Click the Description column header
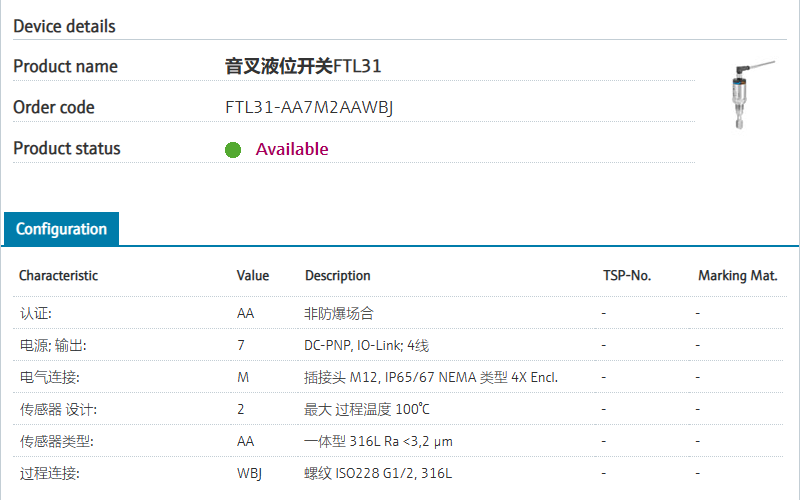This screenshot has width=801, height=500. 337,276
